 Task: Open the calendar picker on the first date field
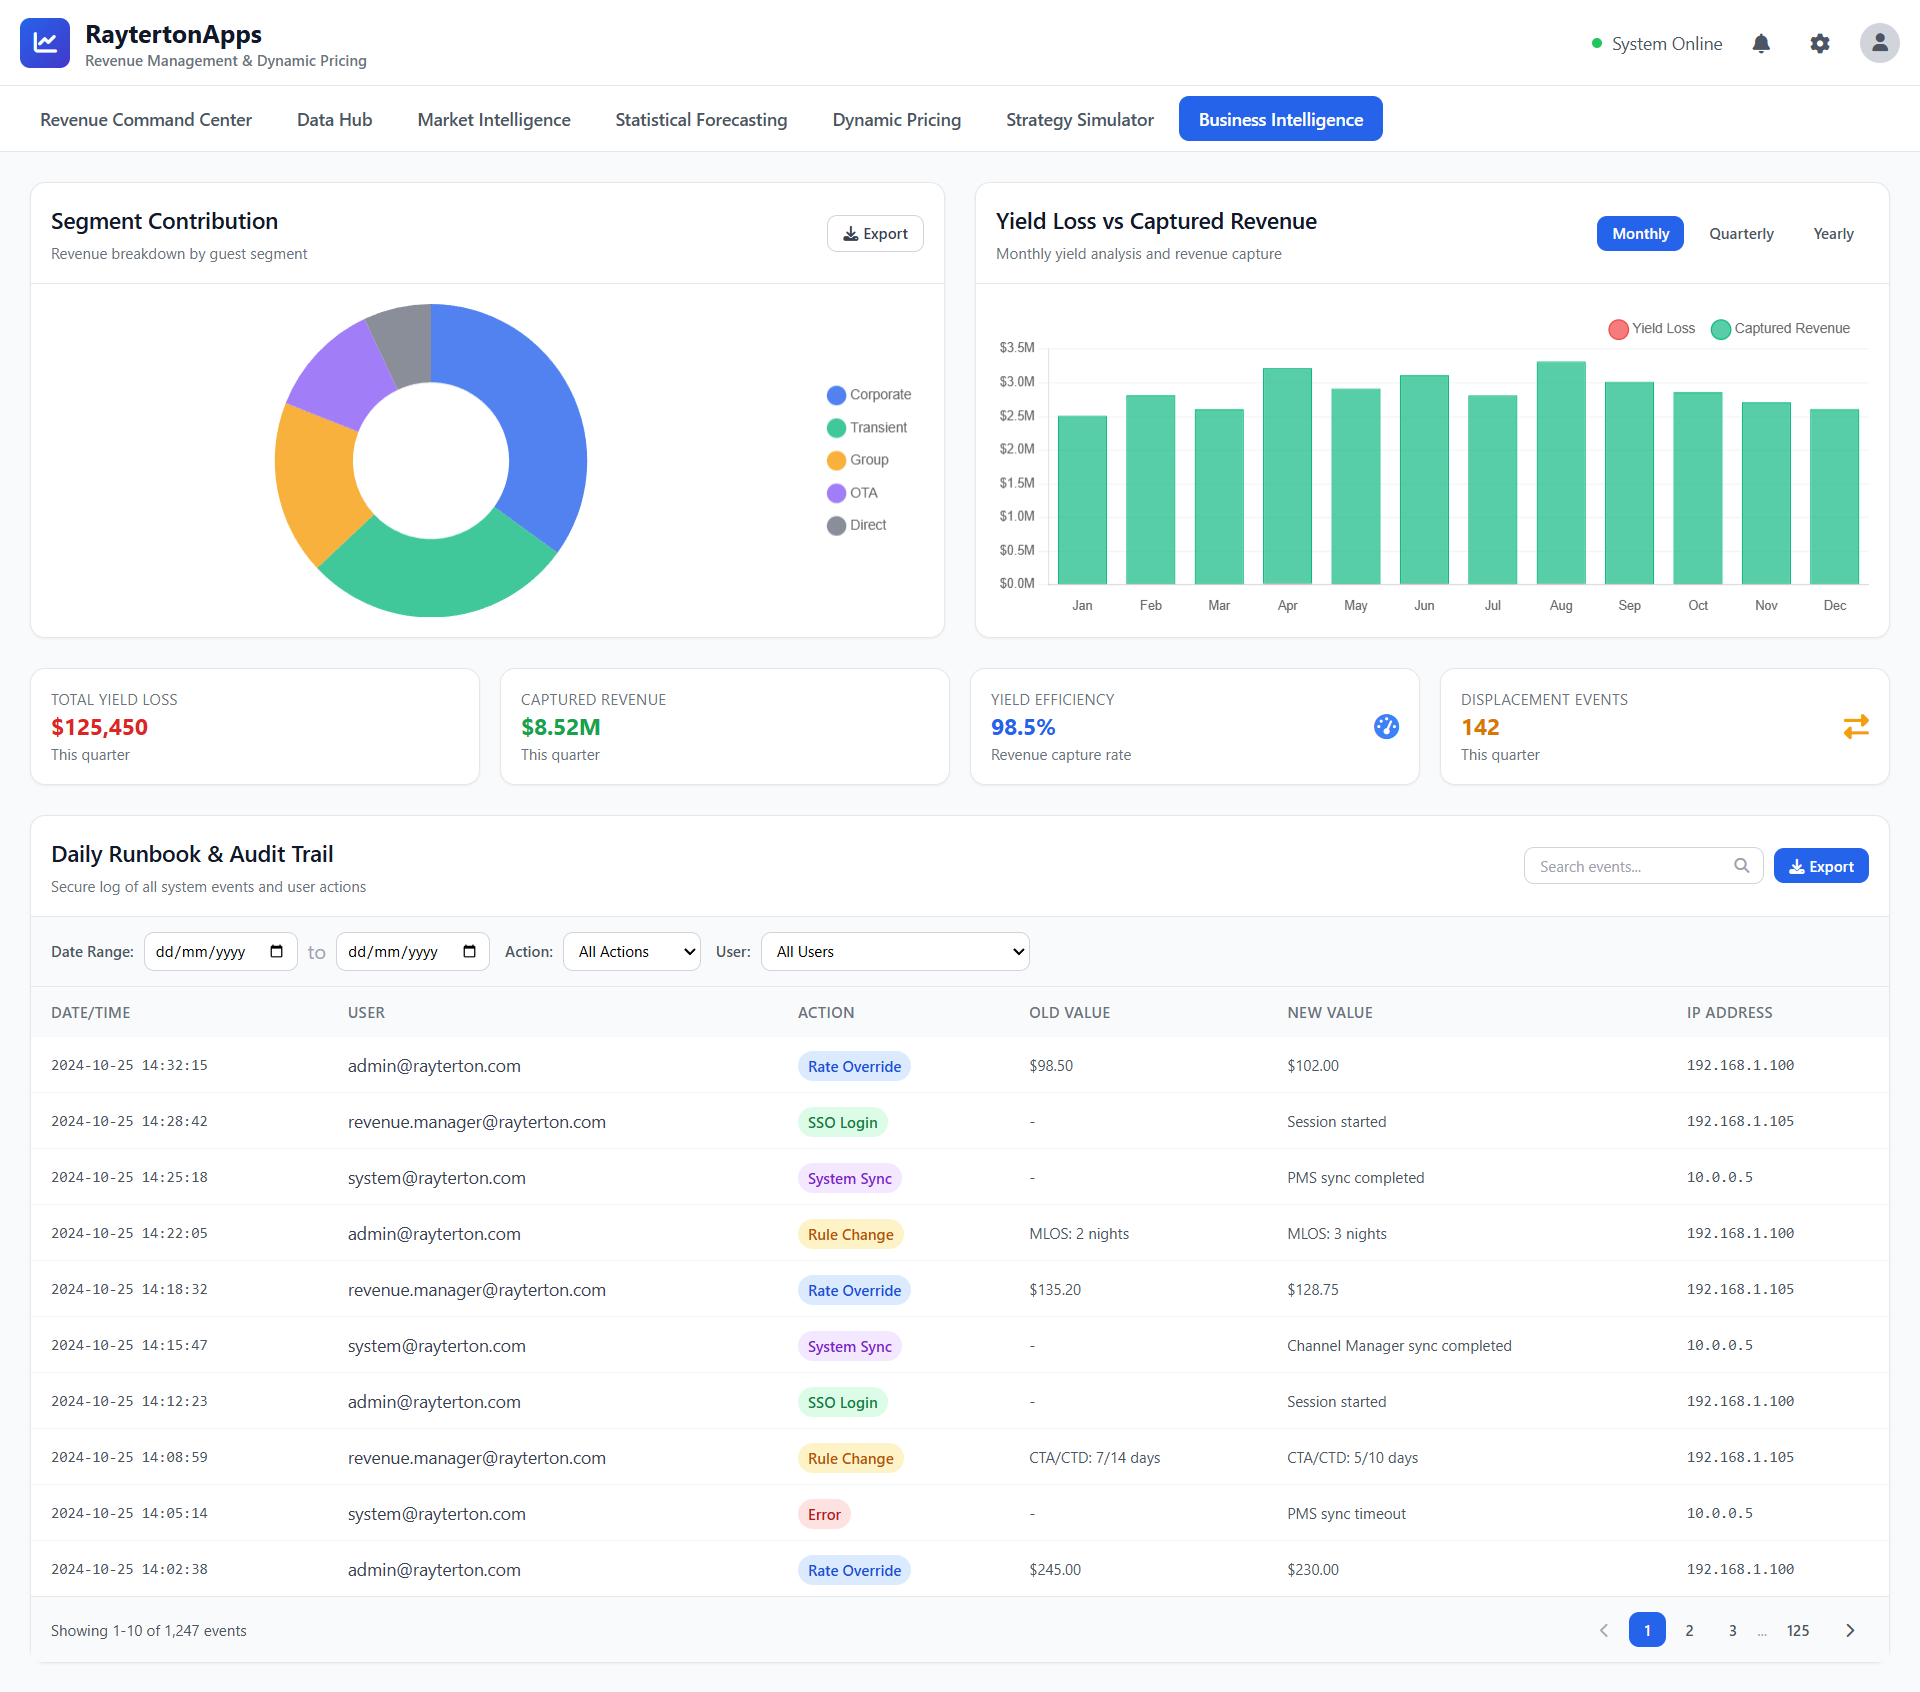point(277,951)
